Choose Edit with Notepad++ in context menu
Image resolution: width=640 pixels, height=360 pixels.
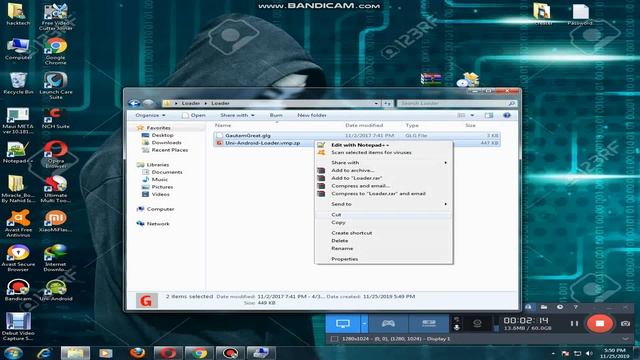384,145
